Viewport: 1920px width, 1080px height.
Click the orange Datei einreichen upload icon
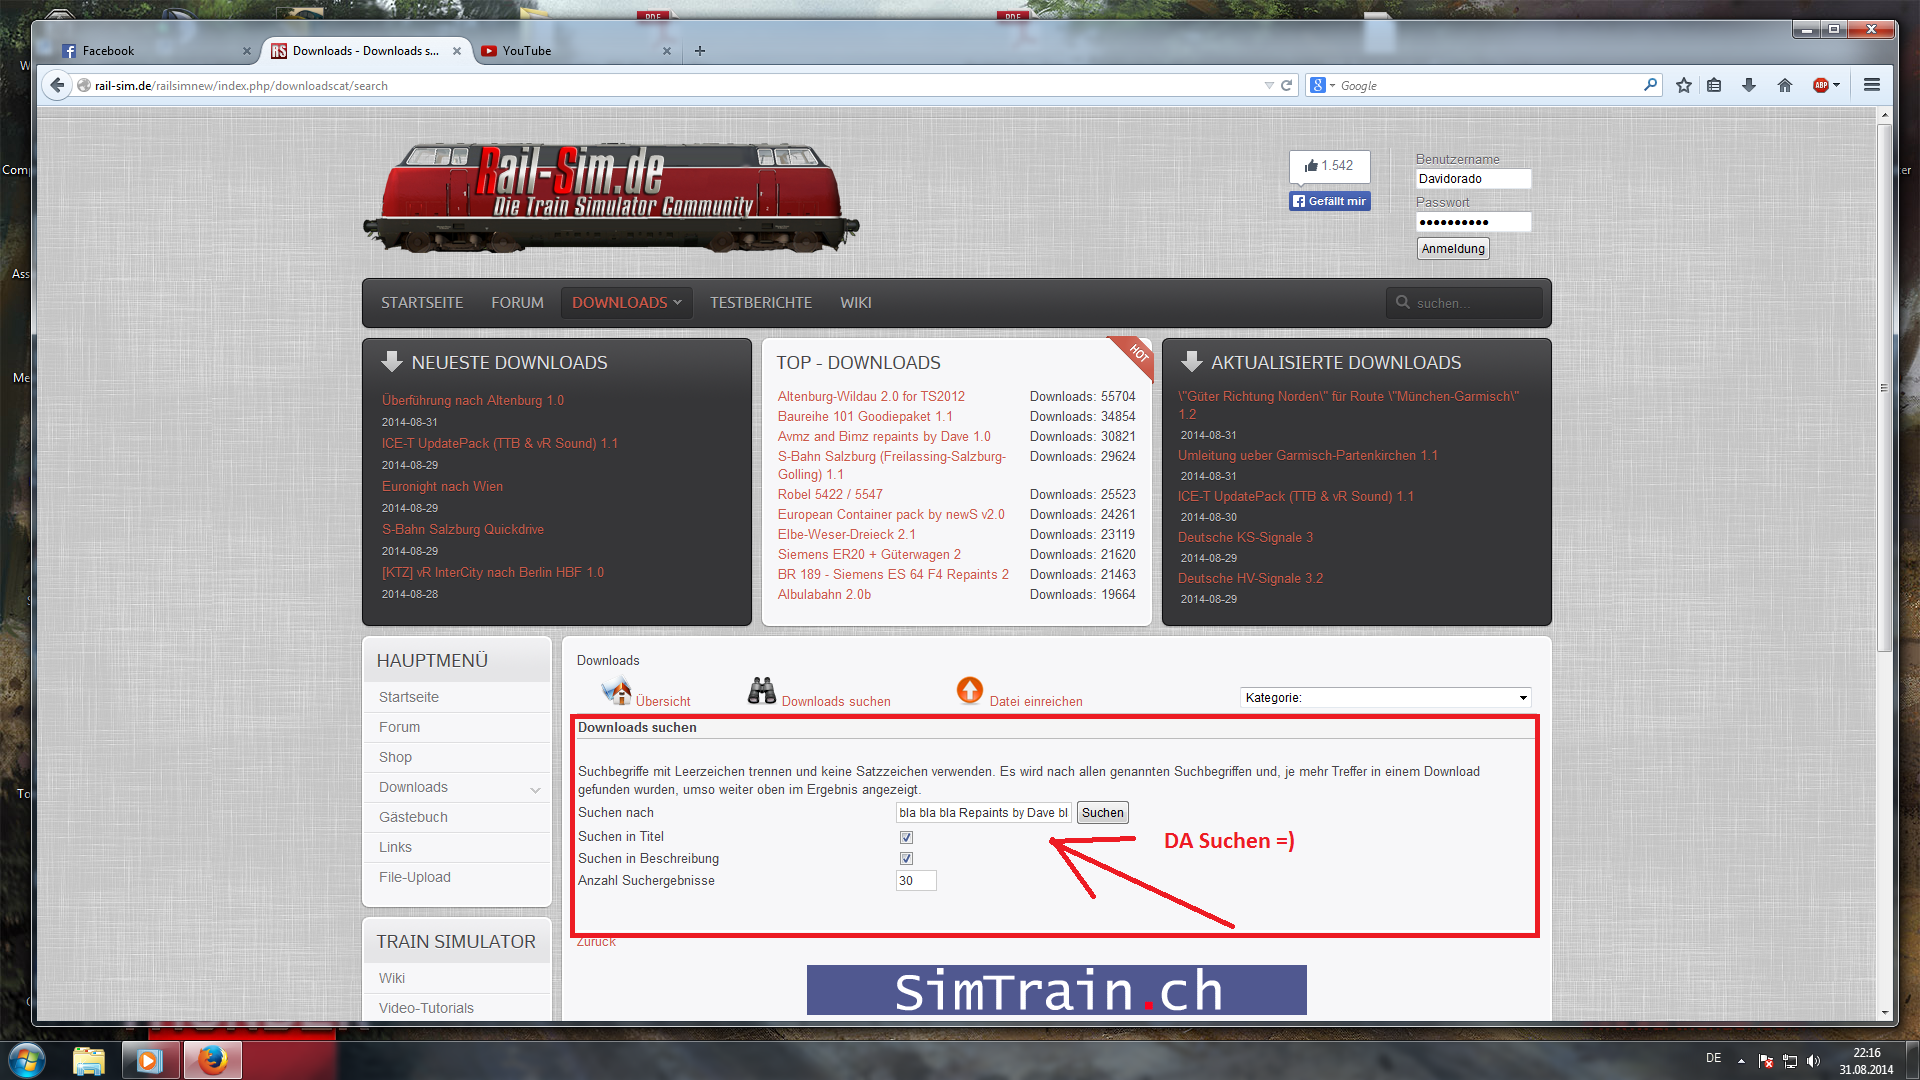click(x=970, y=690)
